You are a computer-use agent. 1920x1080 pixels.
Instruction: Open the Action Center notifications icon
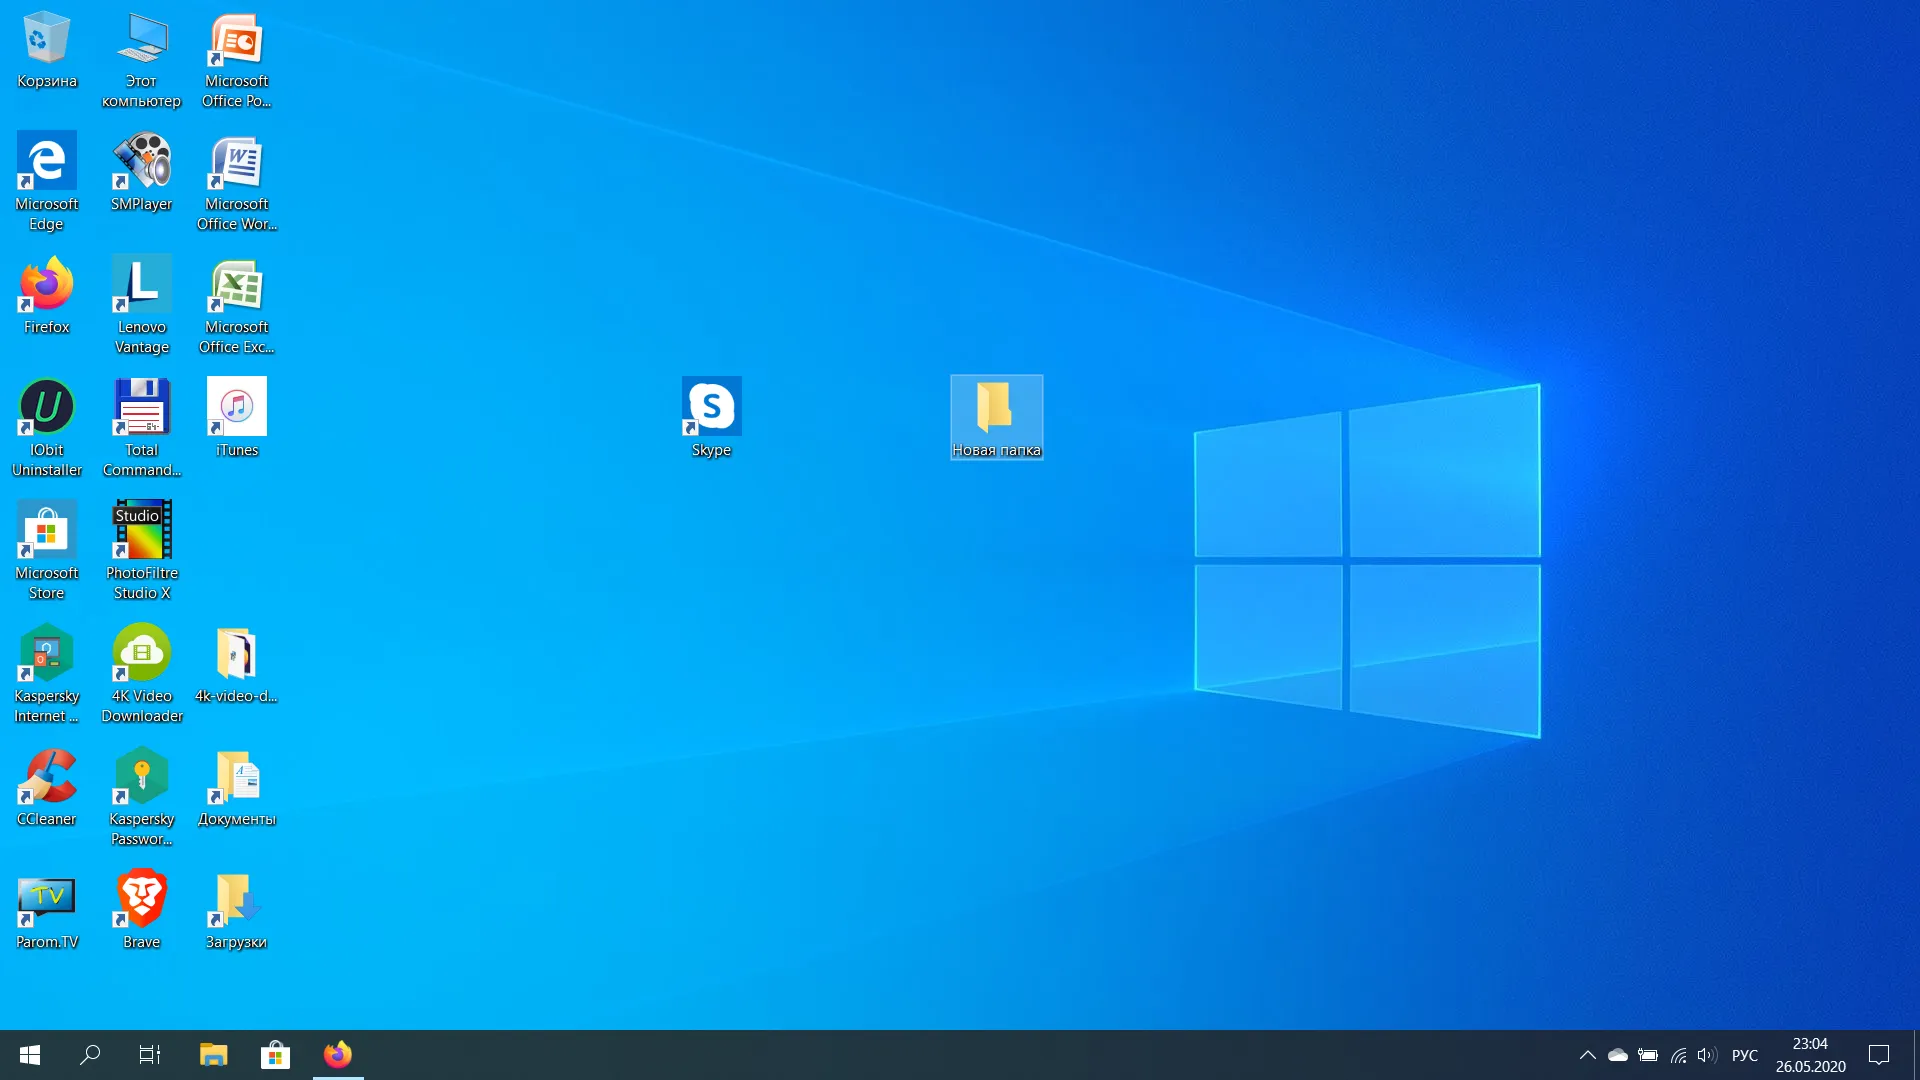click(1879, 1055)
